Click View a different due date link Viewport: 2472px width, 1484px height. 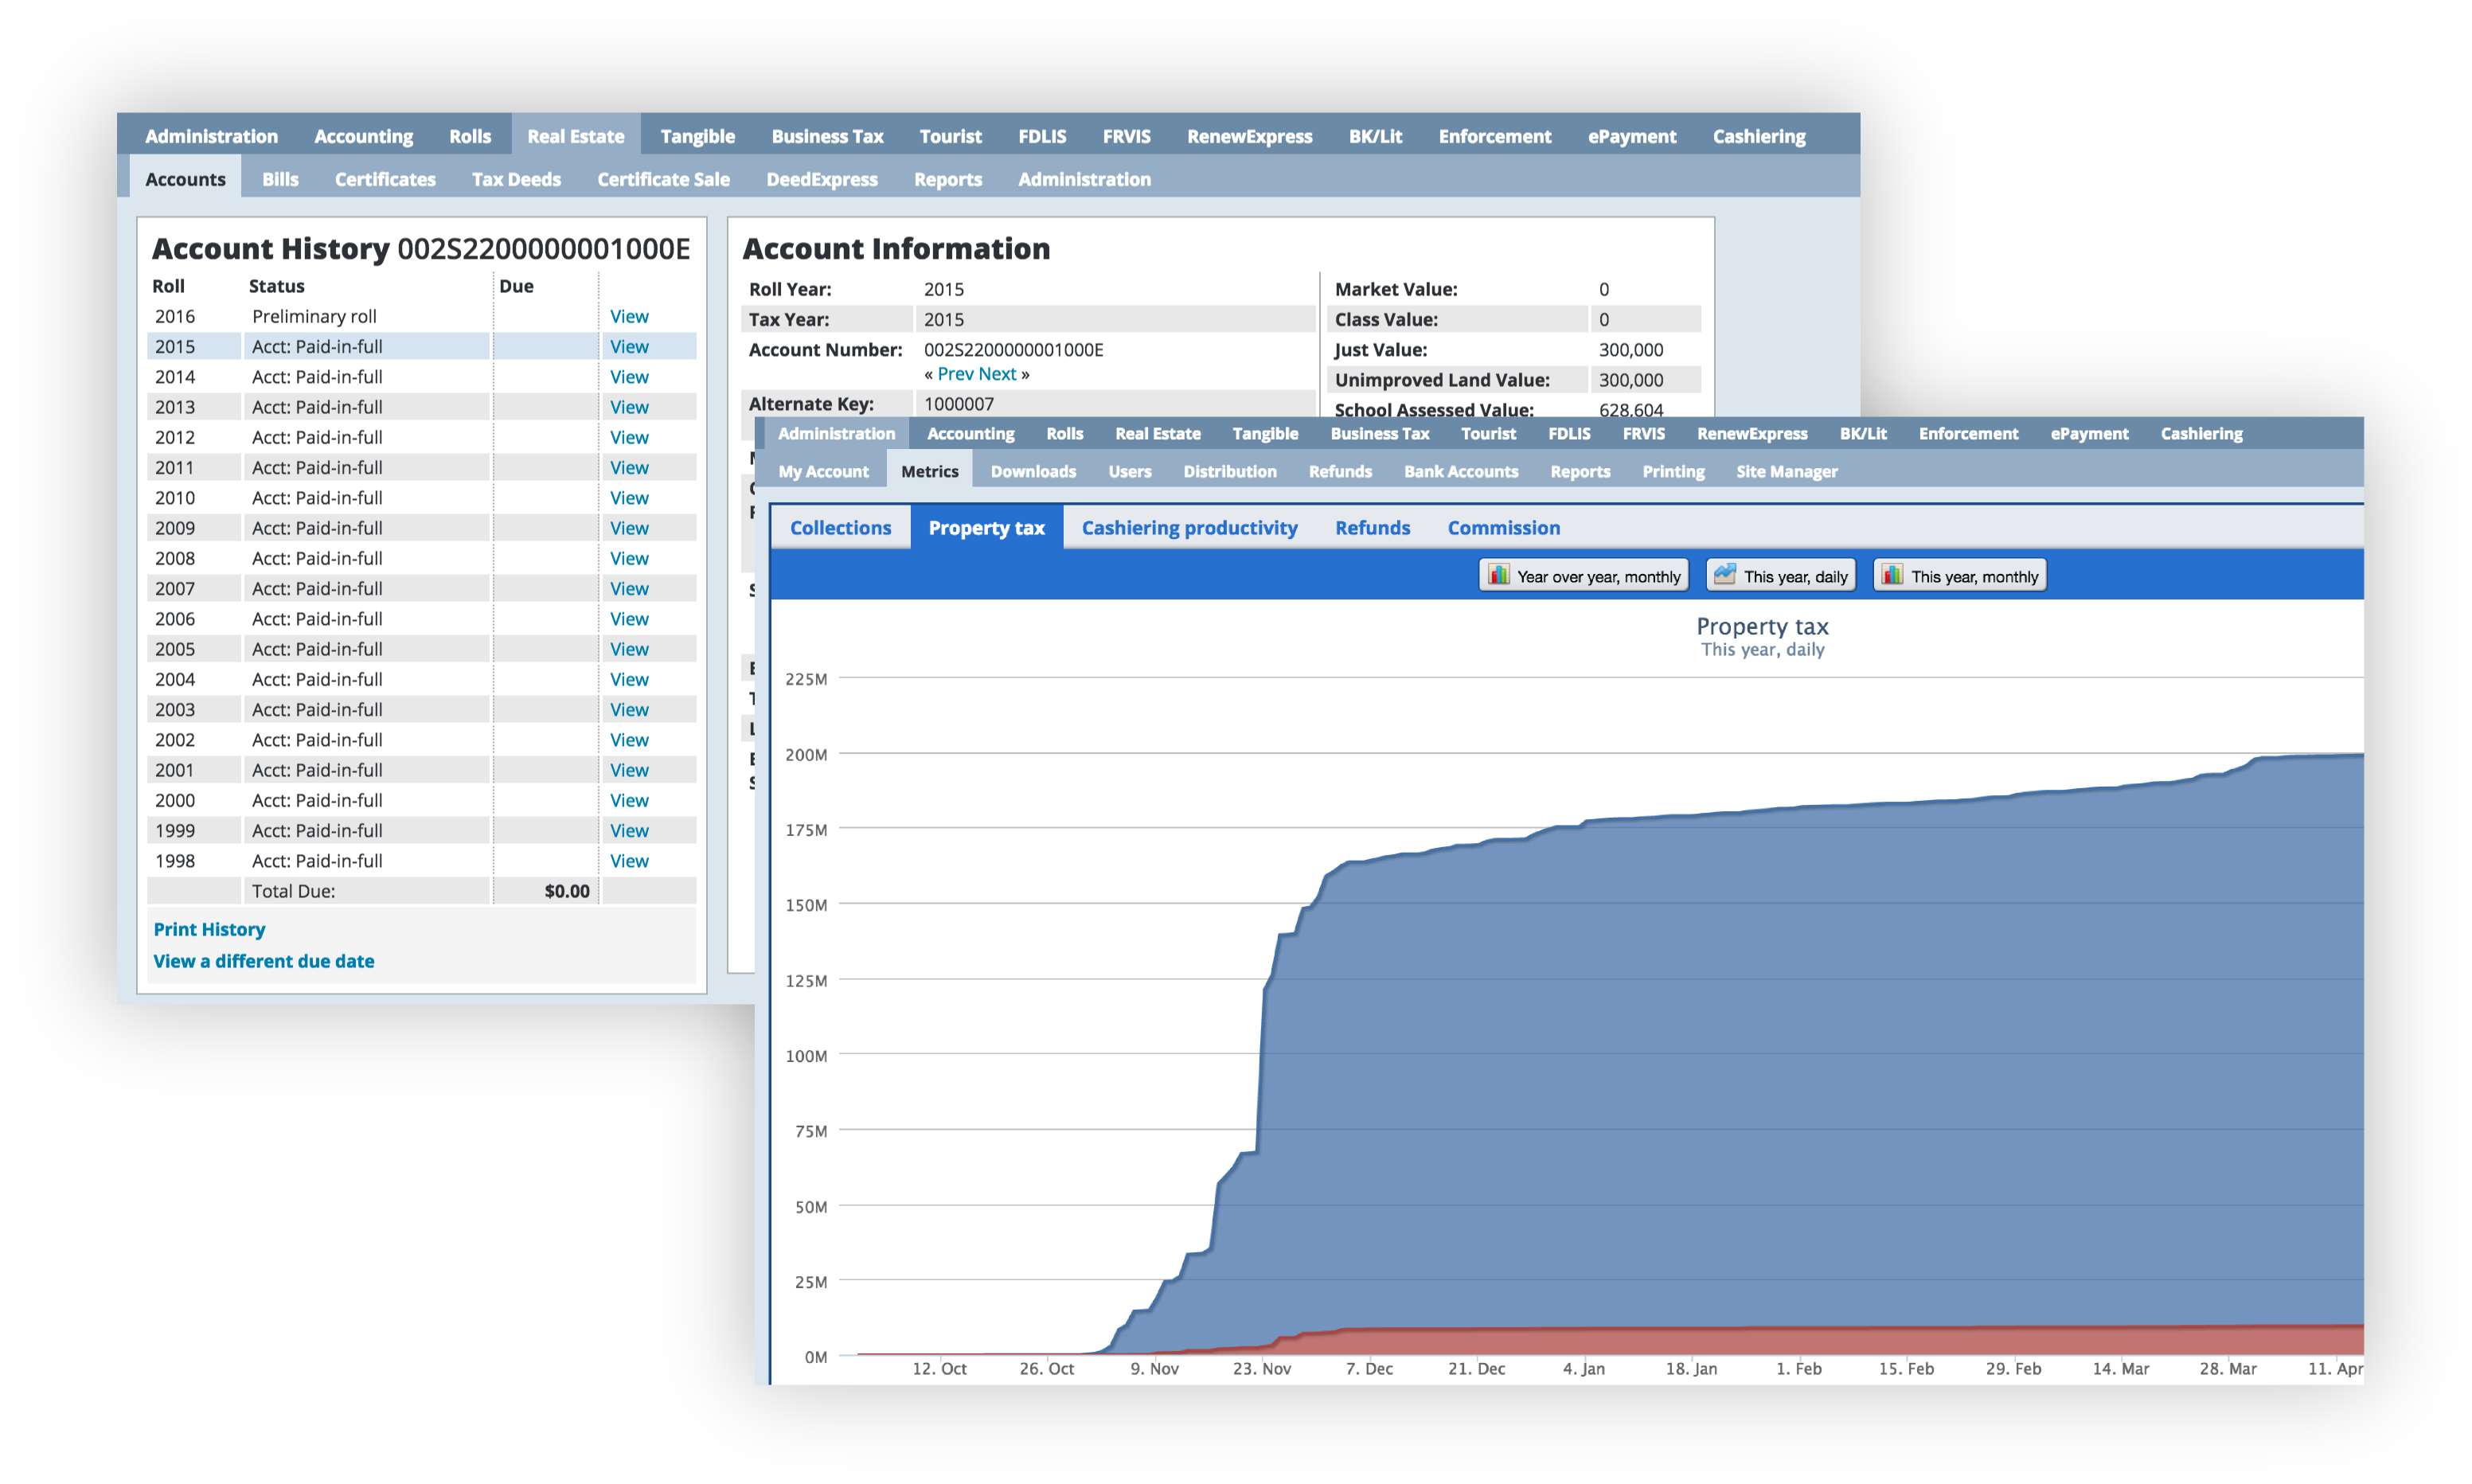point(263,961)
